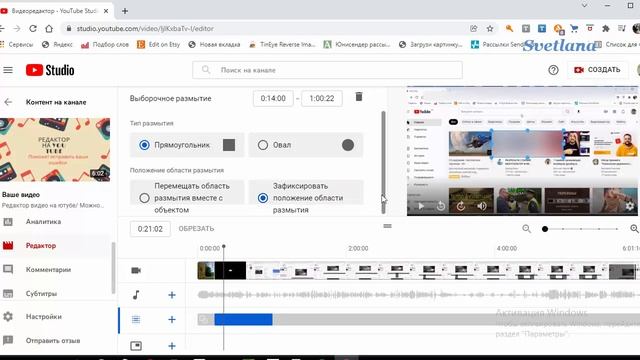Select the Прямоугольник blur type radio
The image size is (640, 360).
pyautogui.click(x=144, y=145)
